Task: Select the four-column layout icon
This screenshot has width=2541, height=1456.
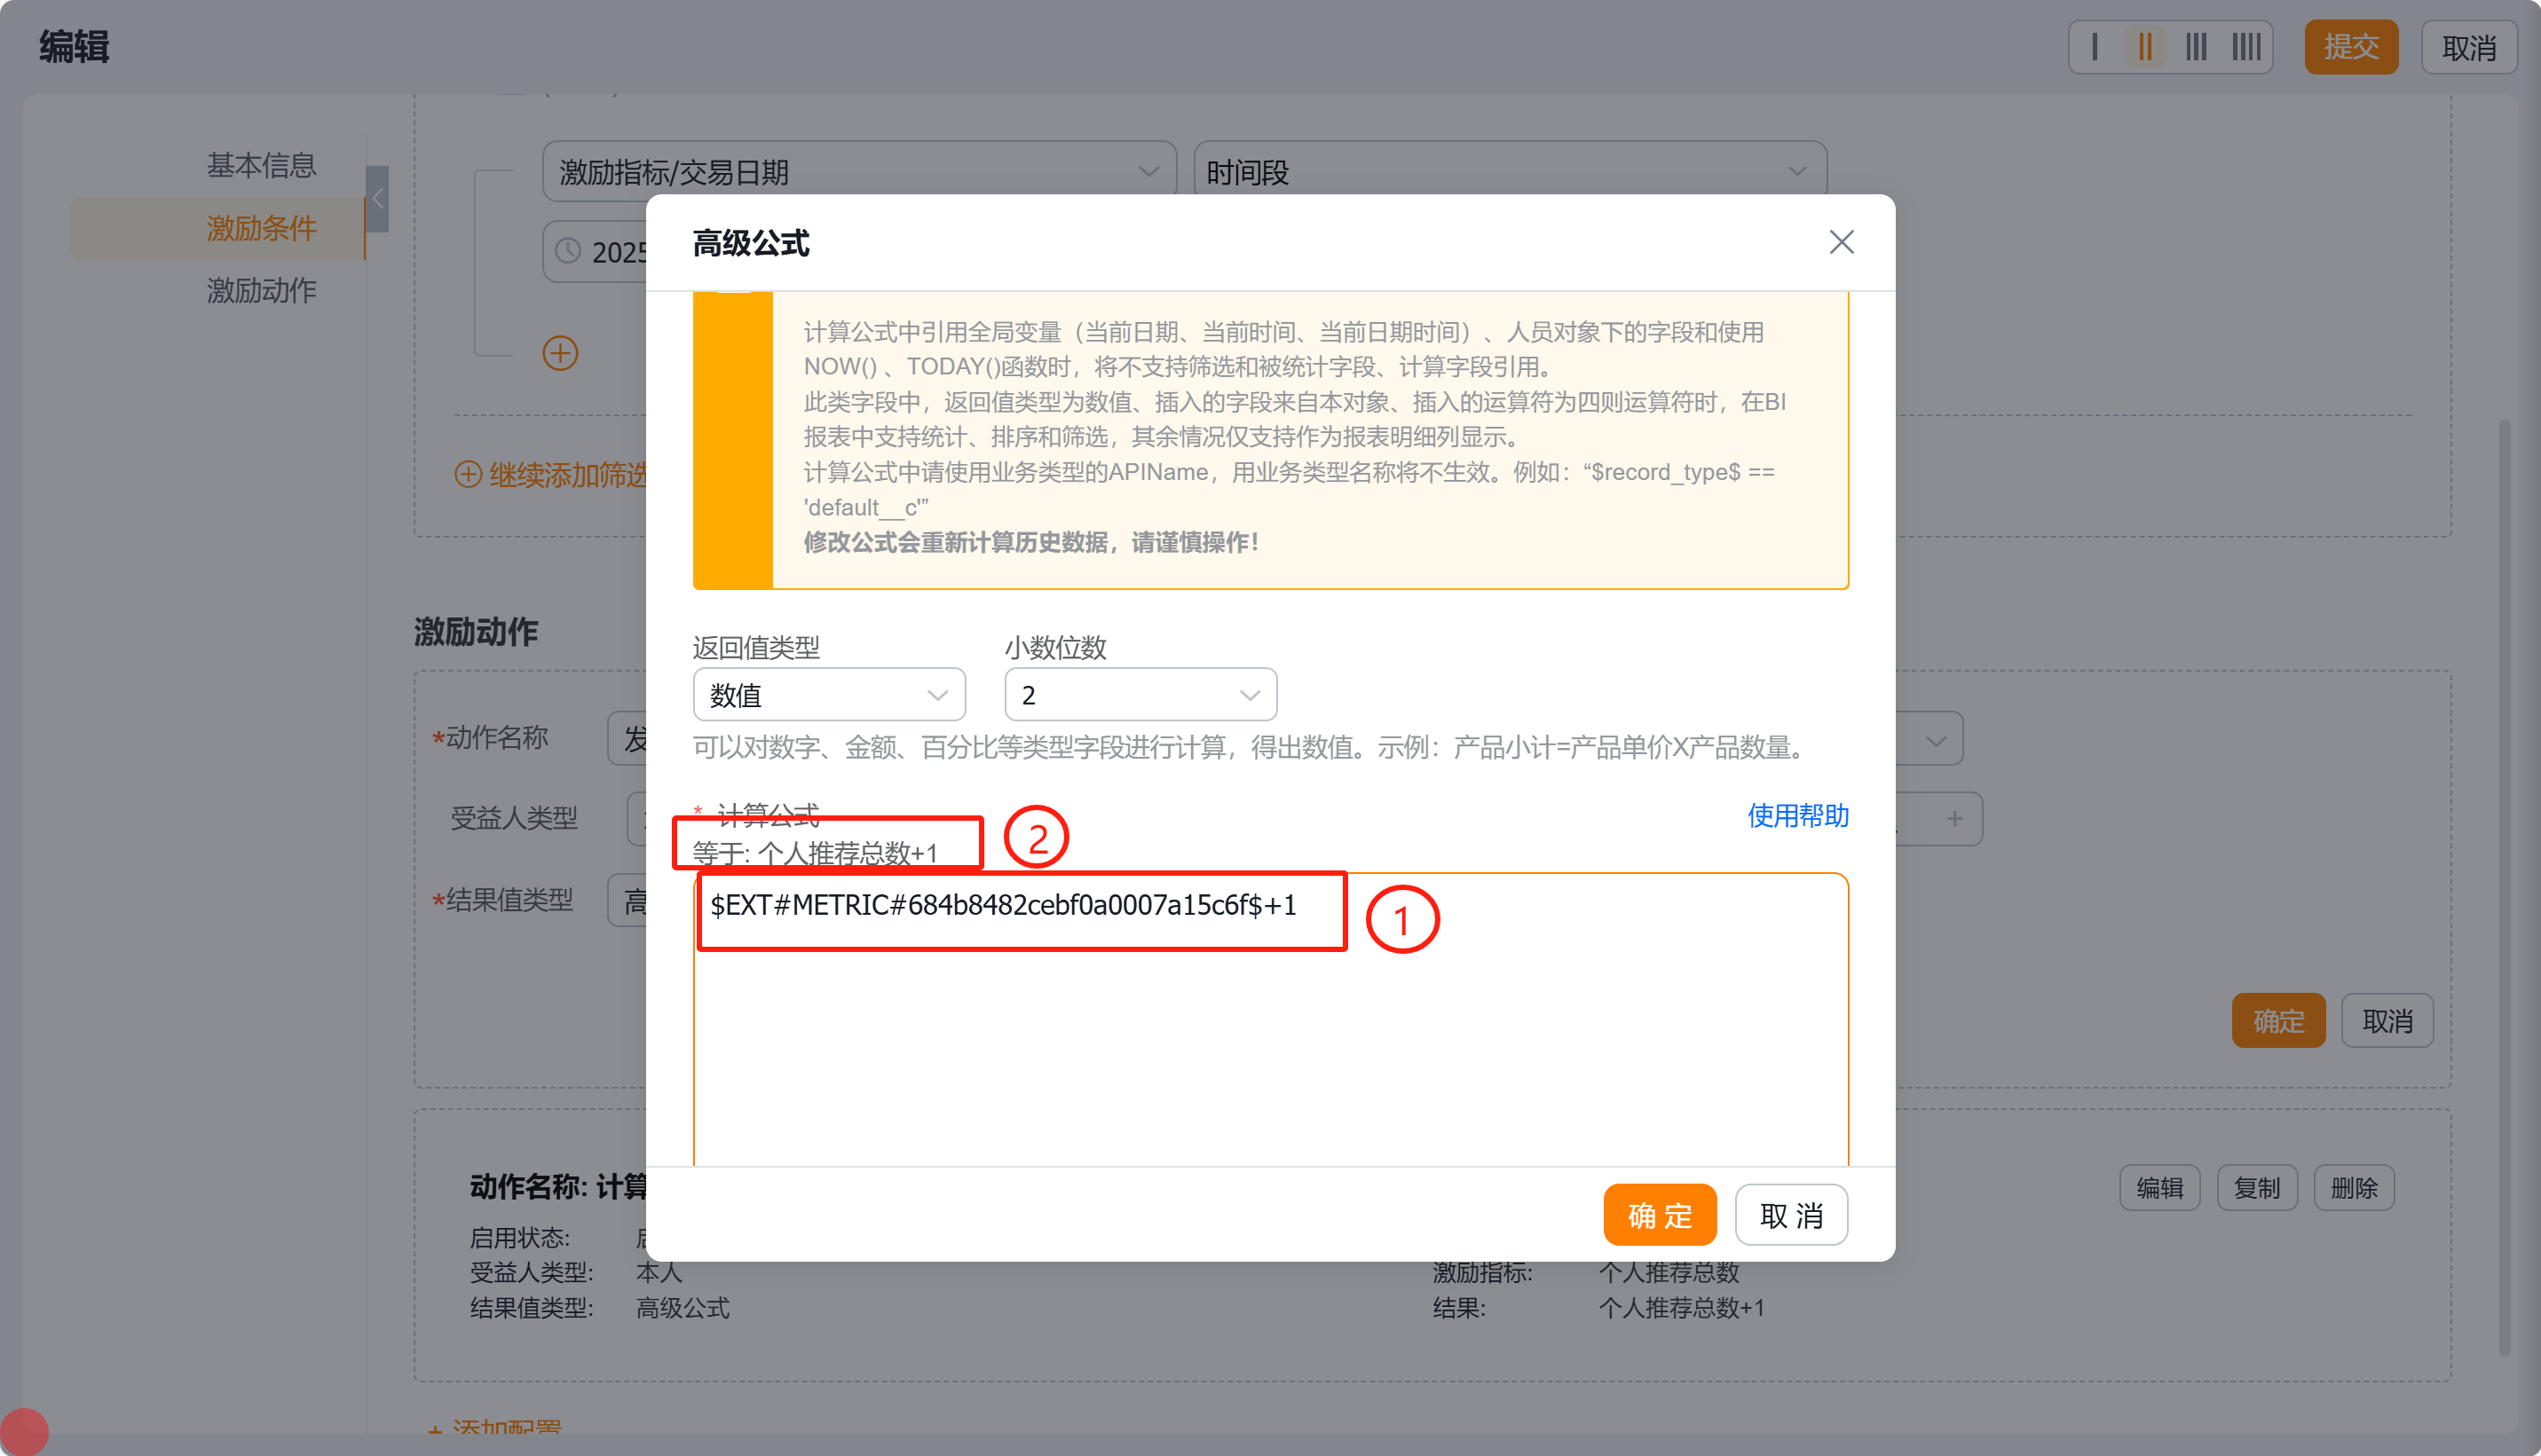Action: [x=2247, y=47]
